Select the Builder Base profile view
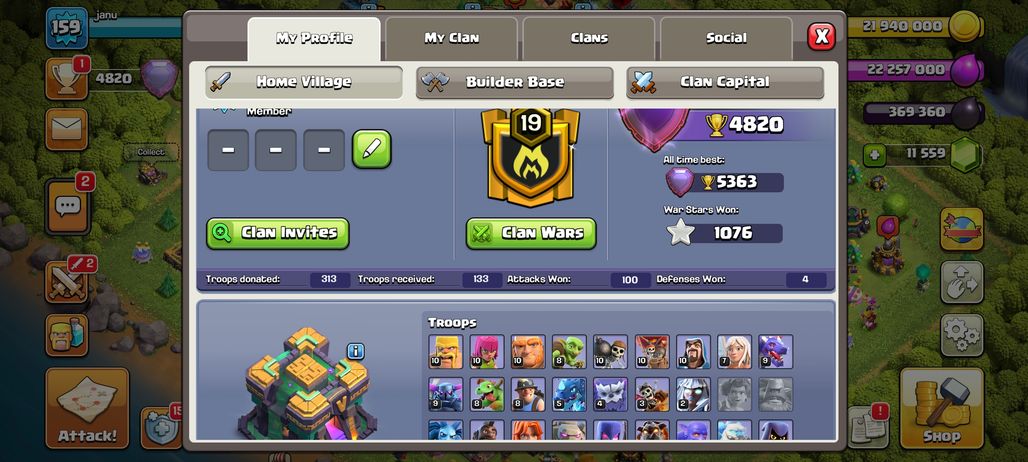The height and width of the screenshot is (462, 1028). (x=515, y=83)
